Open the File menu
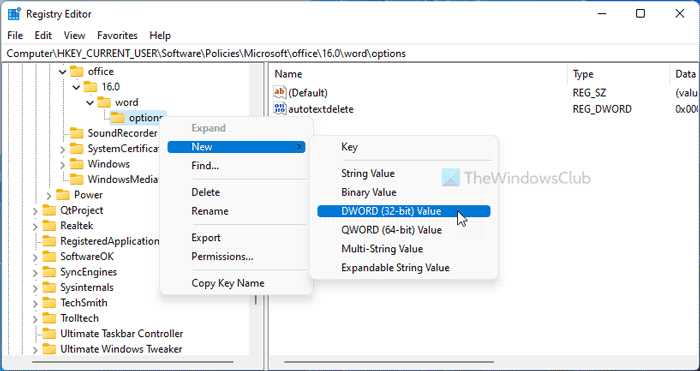 [15, 35]
